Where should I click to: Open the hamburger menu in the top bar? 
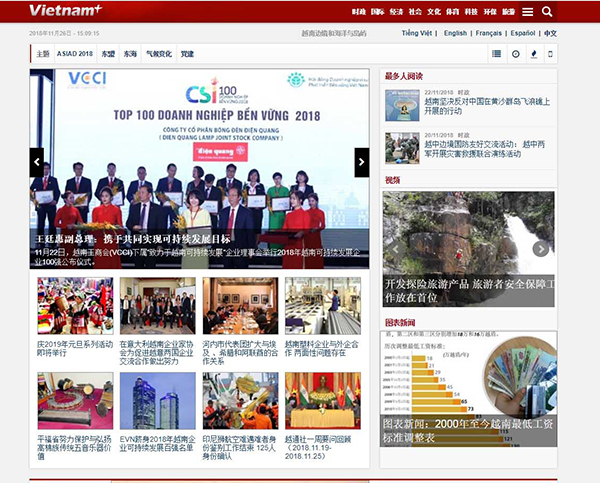pyautogui.click(x=526, y=12)
